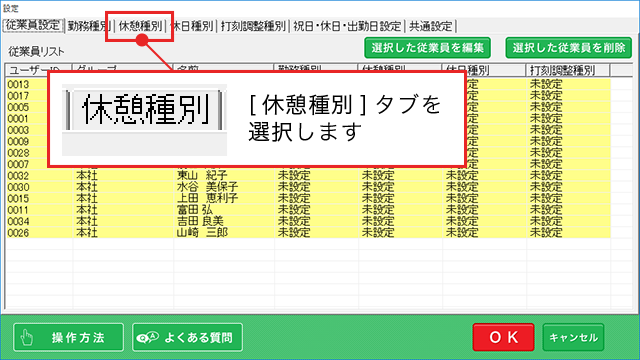Image resolution: width=640 pixels, height=360 pixels.
Task: Select employee row 水谷 美保子
Action: pos(308,187)
